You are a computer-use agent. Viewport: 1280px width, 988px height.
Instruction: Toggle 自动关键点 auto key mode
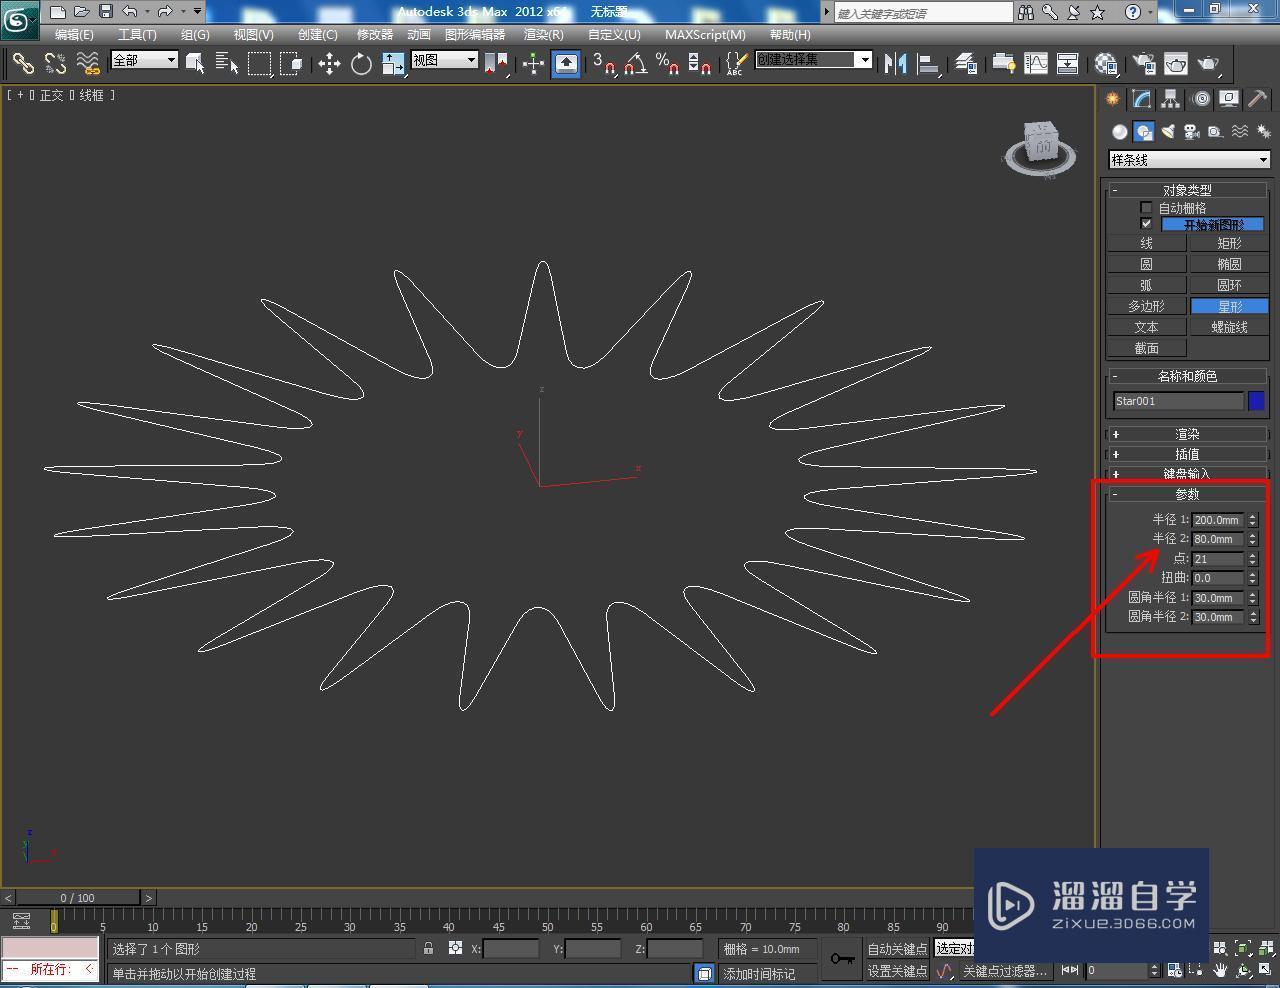[896, 949]
